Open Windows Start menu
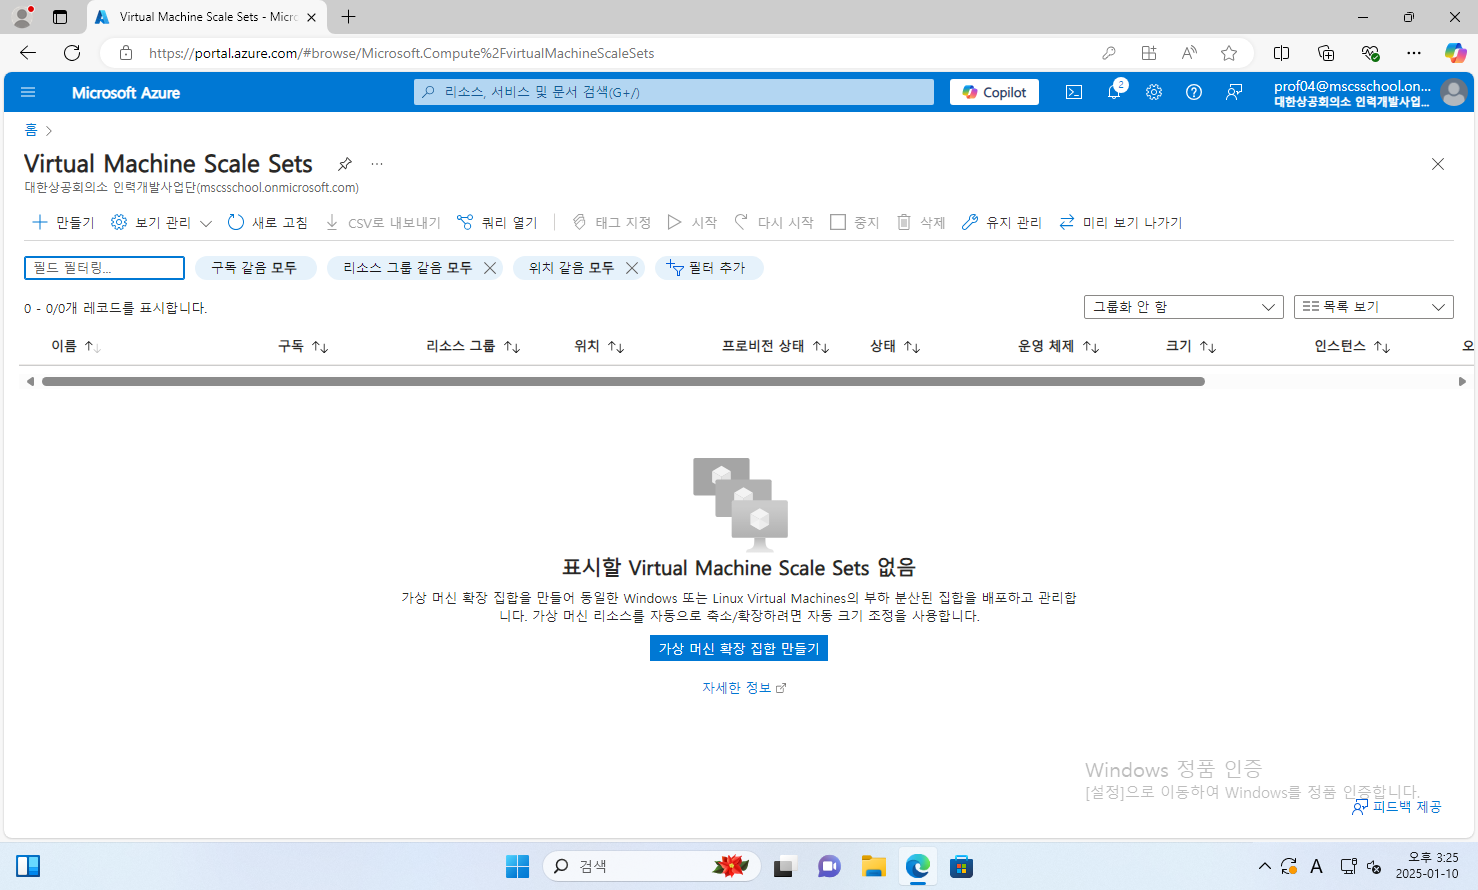Viewport: 1478px width, 890px height. click(x=517, y=866)
